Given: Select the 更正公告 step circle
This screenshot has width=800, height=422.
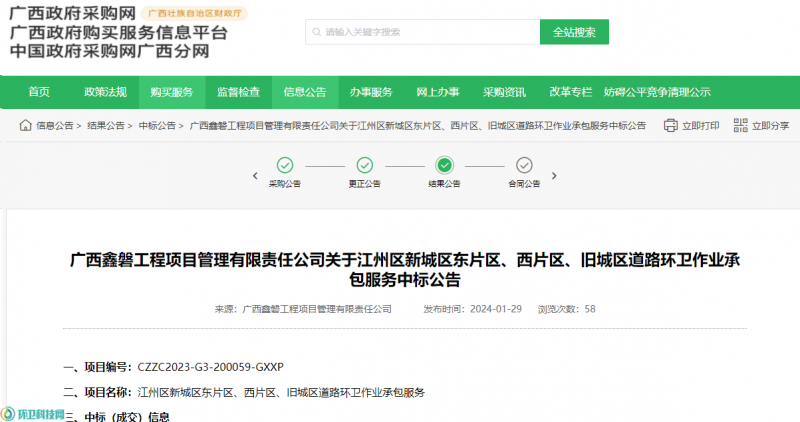Looking at the screenshot, I should 364,165.
